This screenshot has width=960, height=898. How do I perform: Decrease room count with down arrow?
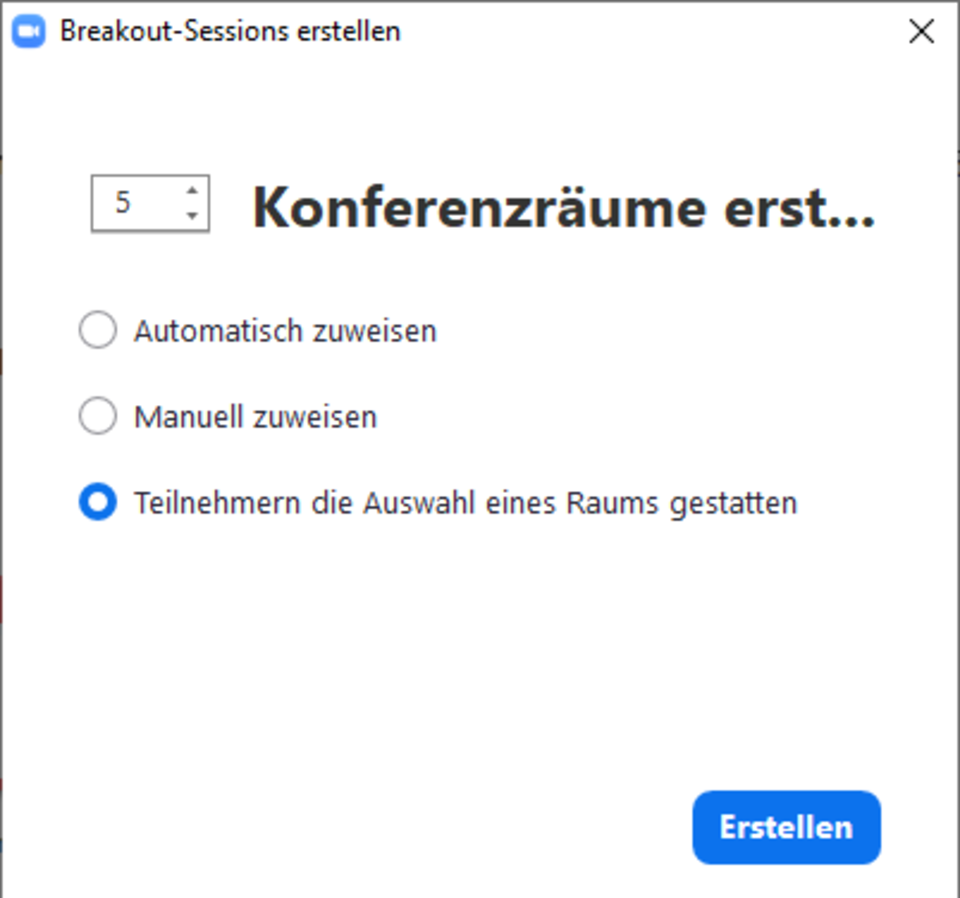coord(192,215)
